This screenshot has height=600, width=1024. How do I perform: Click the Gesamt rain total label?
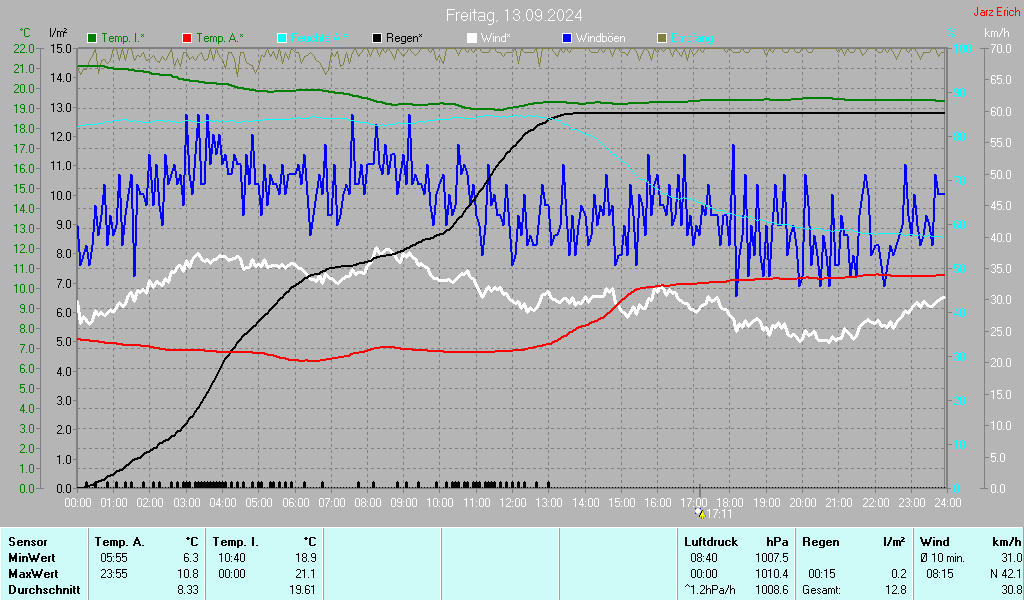click(x=822, y=590)
